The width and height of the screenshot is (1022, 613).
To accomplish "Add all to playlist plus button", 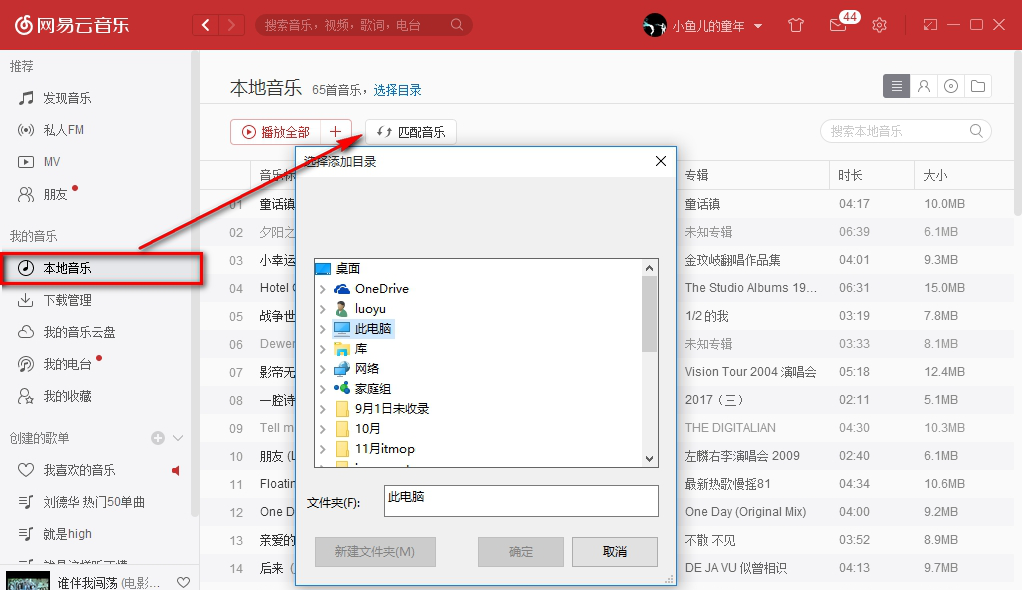I will pyautogui.click(x=336, y=132).
